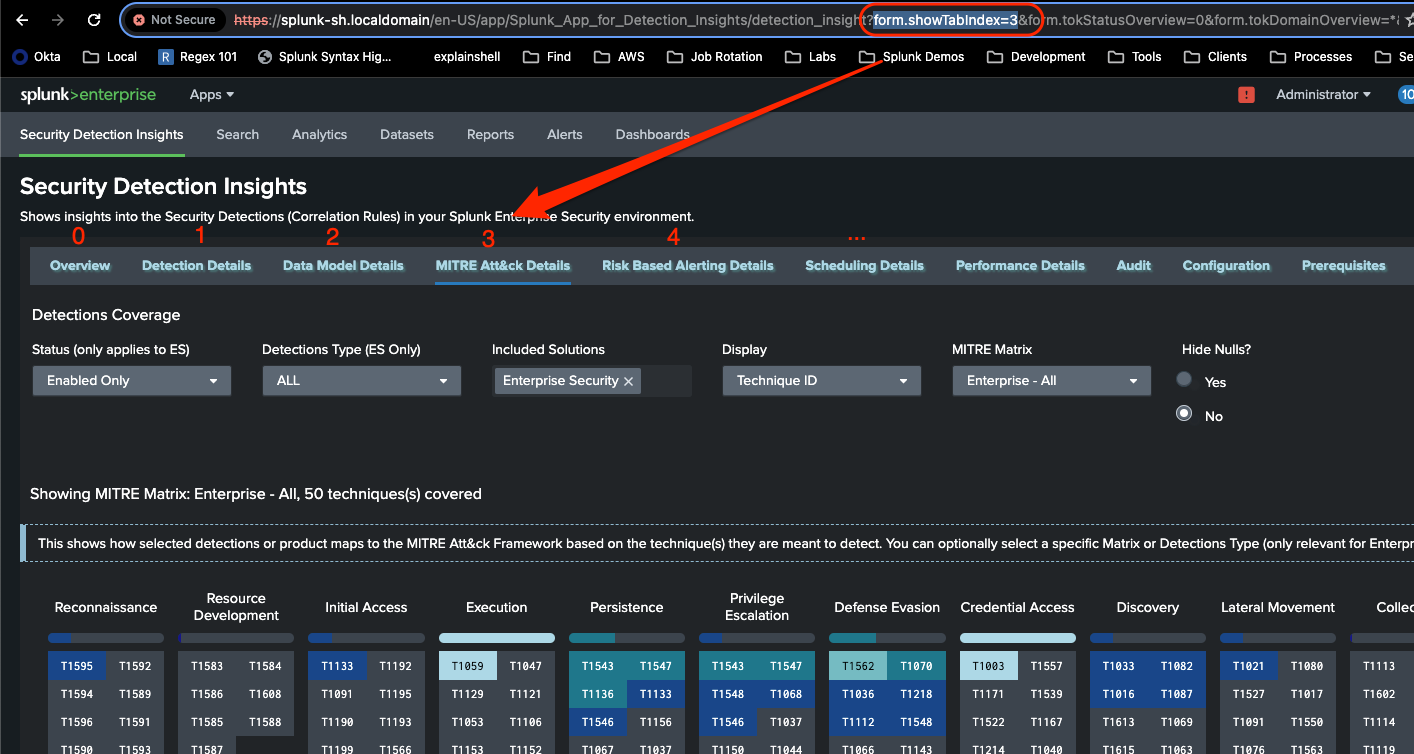
Task: Click the browser back arrow
Action: [x=22, y=19]
